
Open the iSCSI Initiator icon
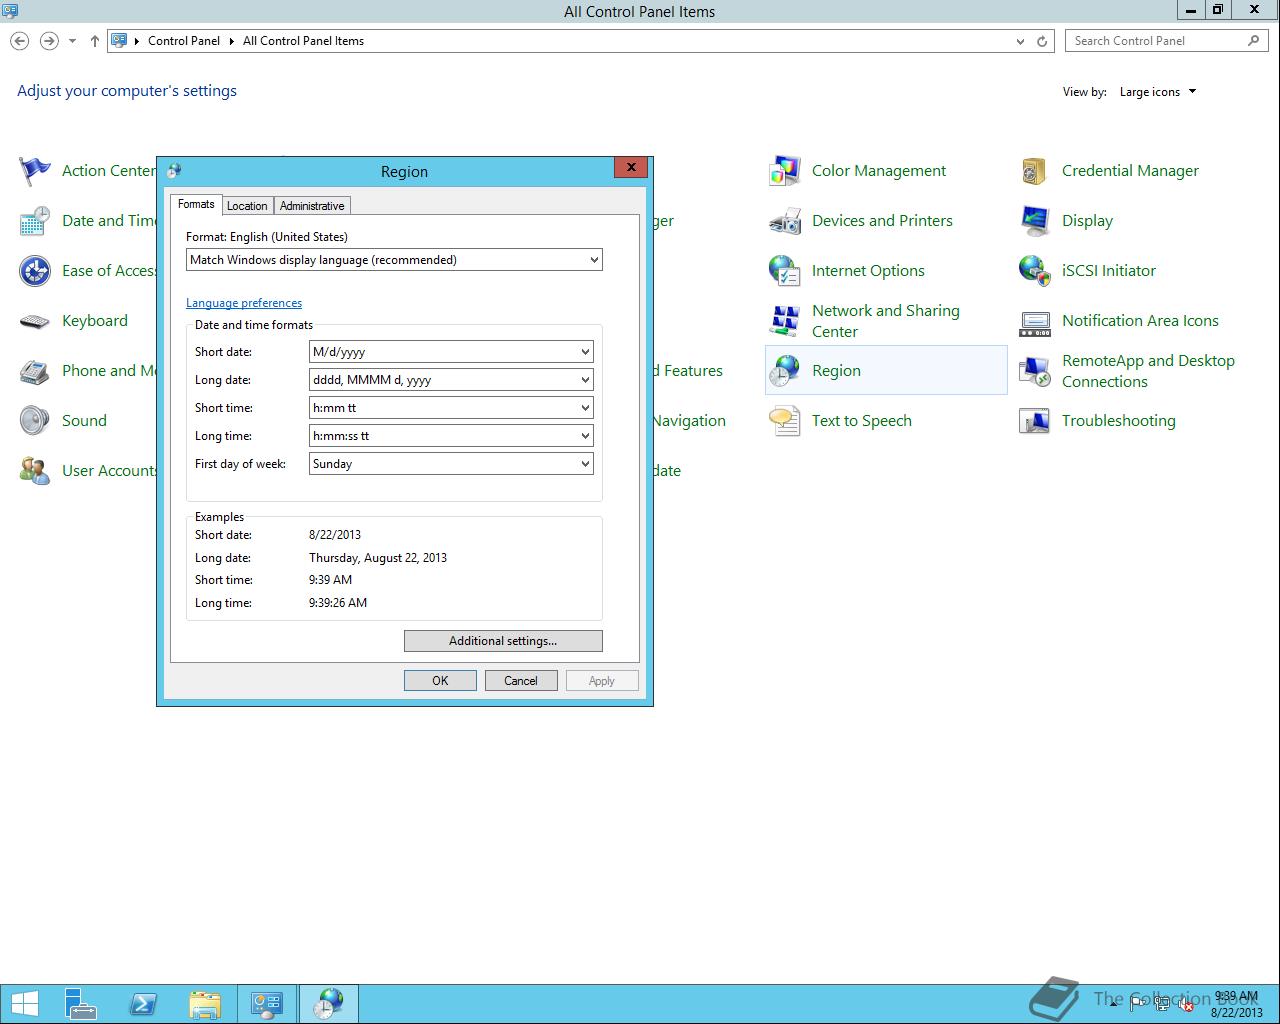click(x=1035, y=271)
